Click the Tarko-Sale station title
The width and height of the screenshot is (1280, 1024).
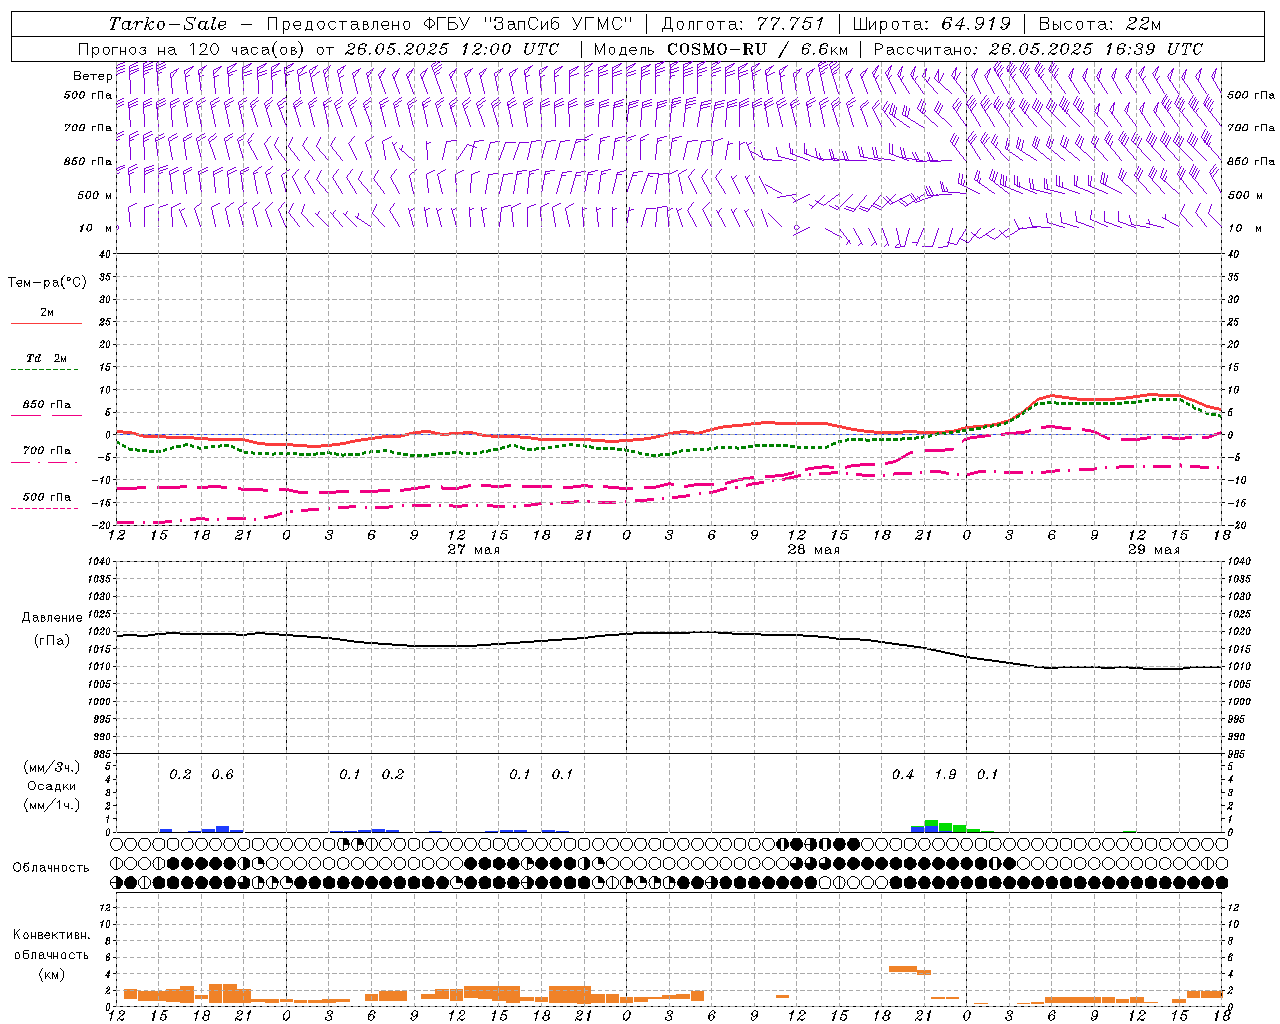click(x=168, y=24)
